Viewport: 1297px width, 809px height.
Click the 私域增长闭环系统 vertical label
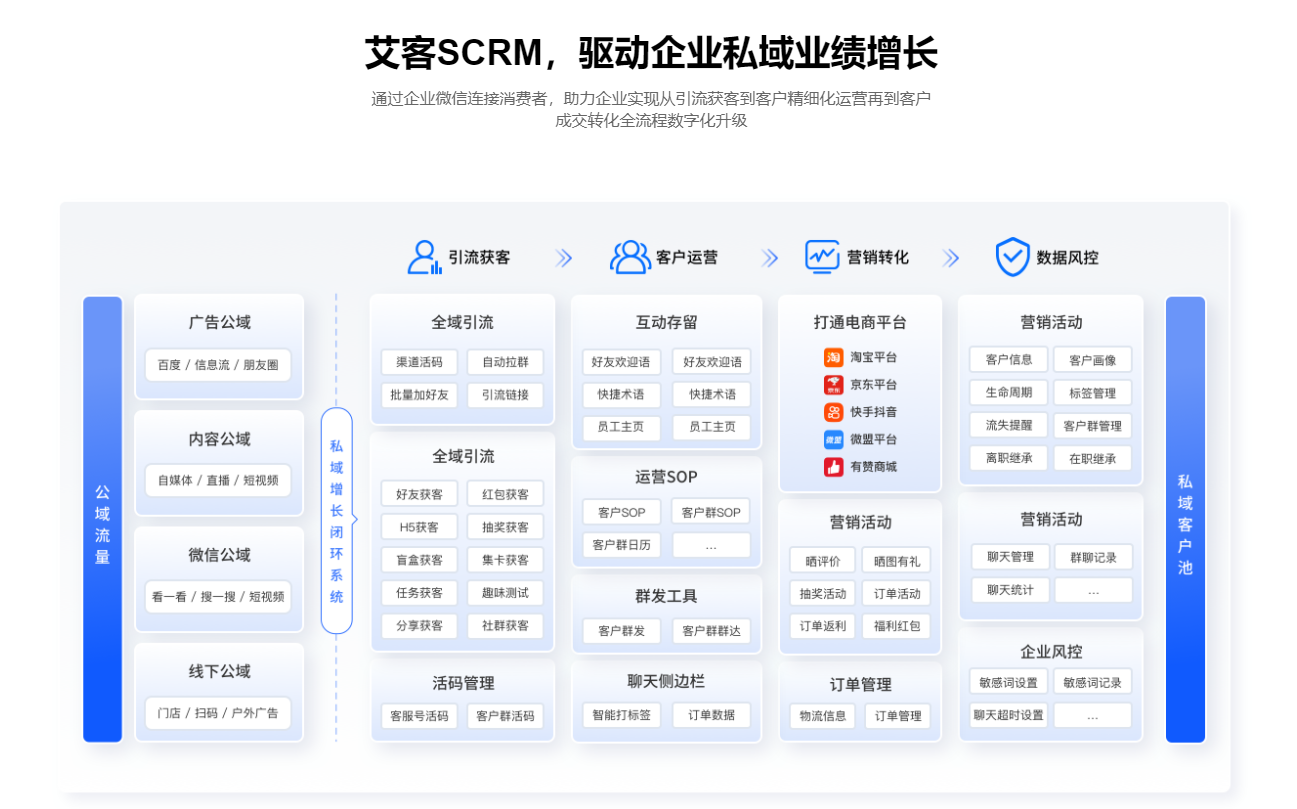click(337, 520)
